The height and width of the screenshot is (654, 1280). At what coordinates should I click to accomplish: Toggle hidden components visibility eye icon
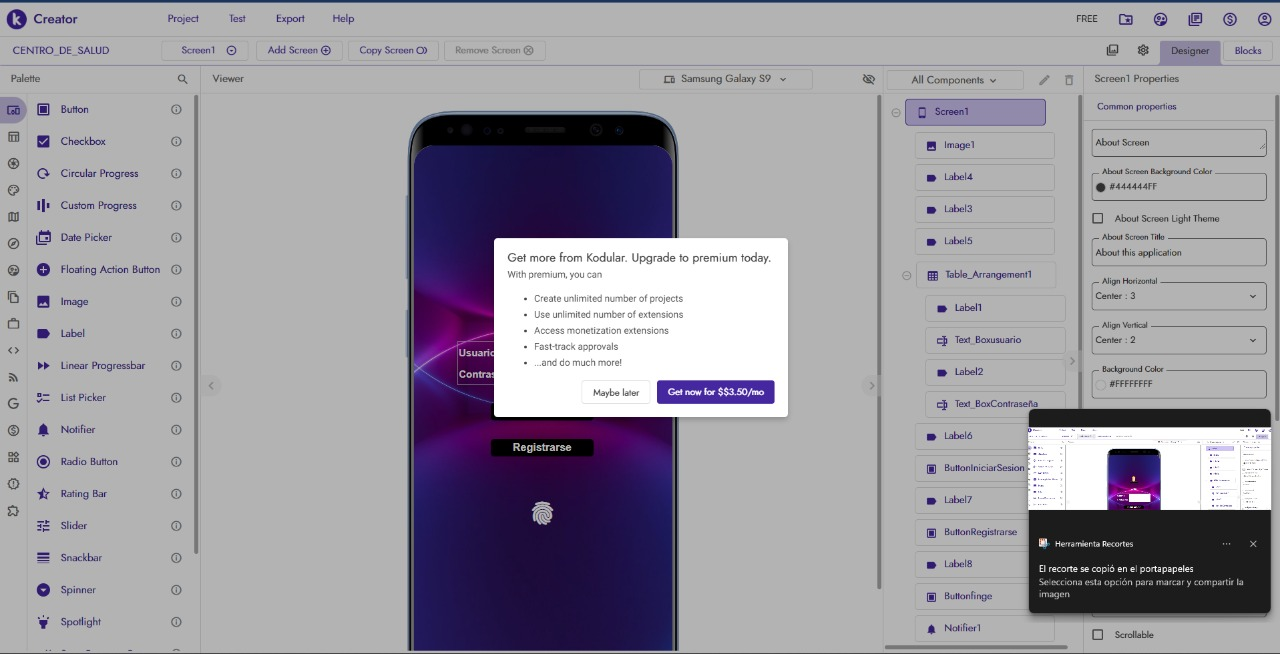pyautogui.click(x=868, y=79)
